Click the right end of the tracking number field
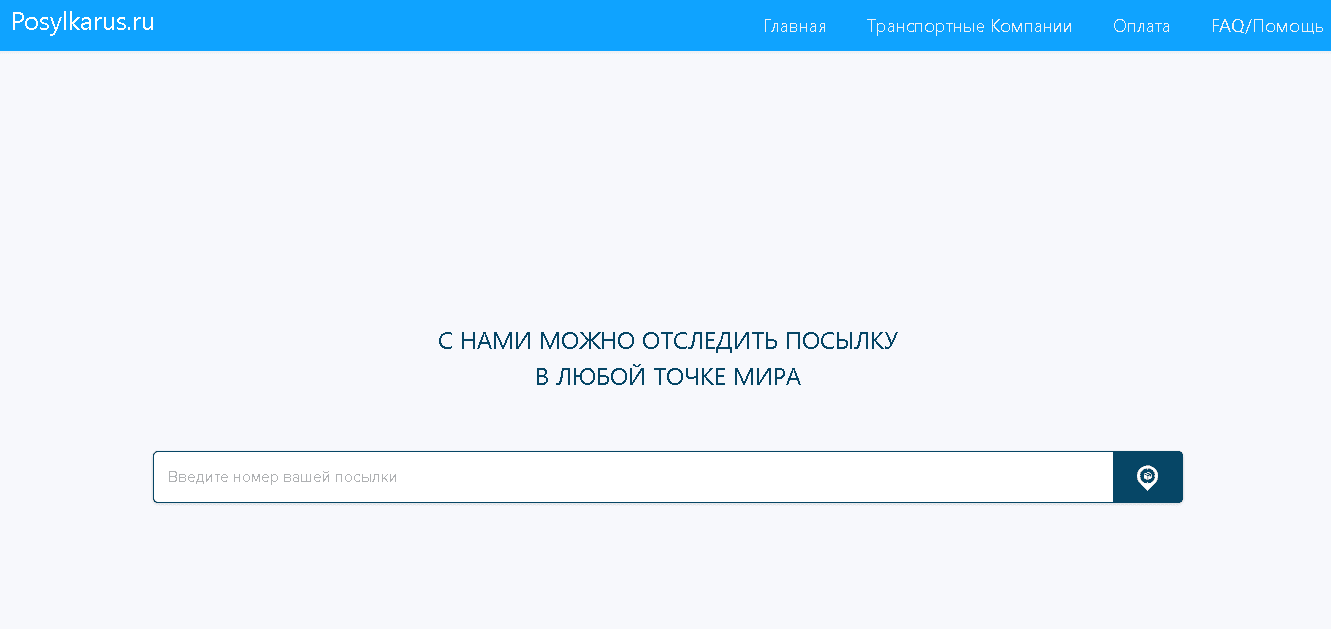Image resolution: width=1331 pixels, height=629 pixels. click(x=1090, y=477)
